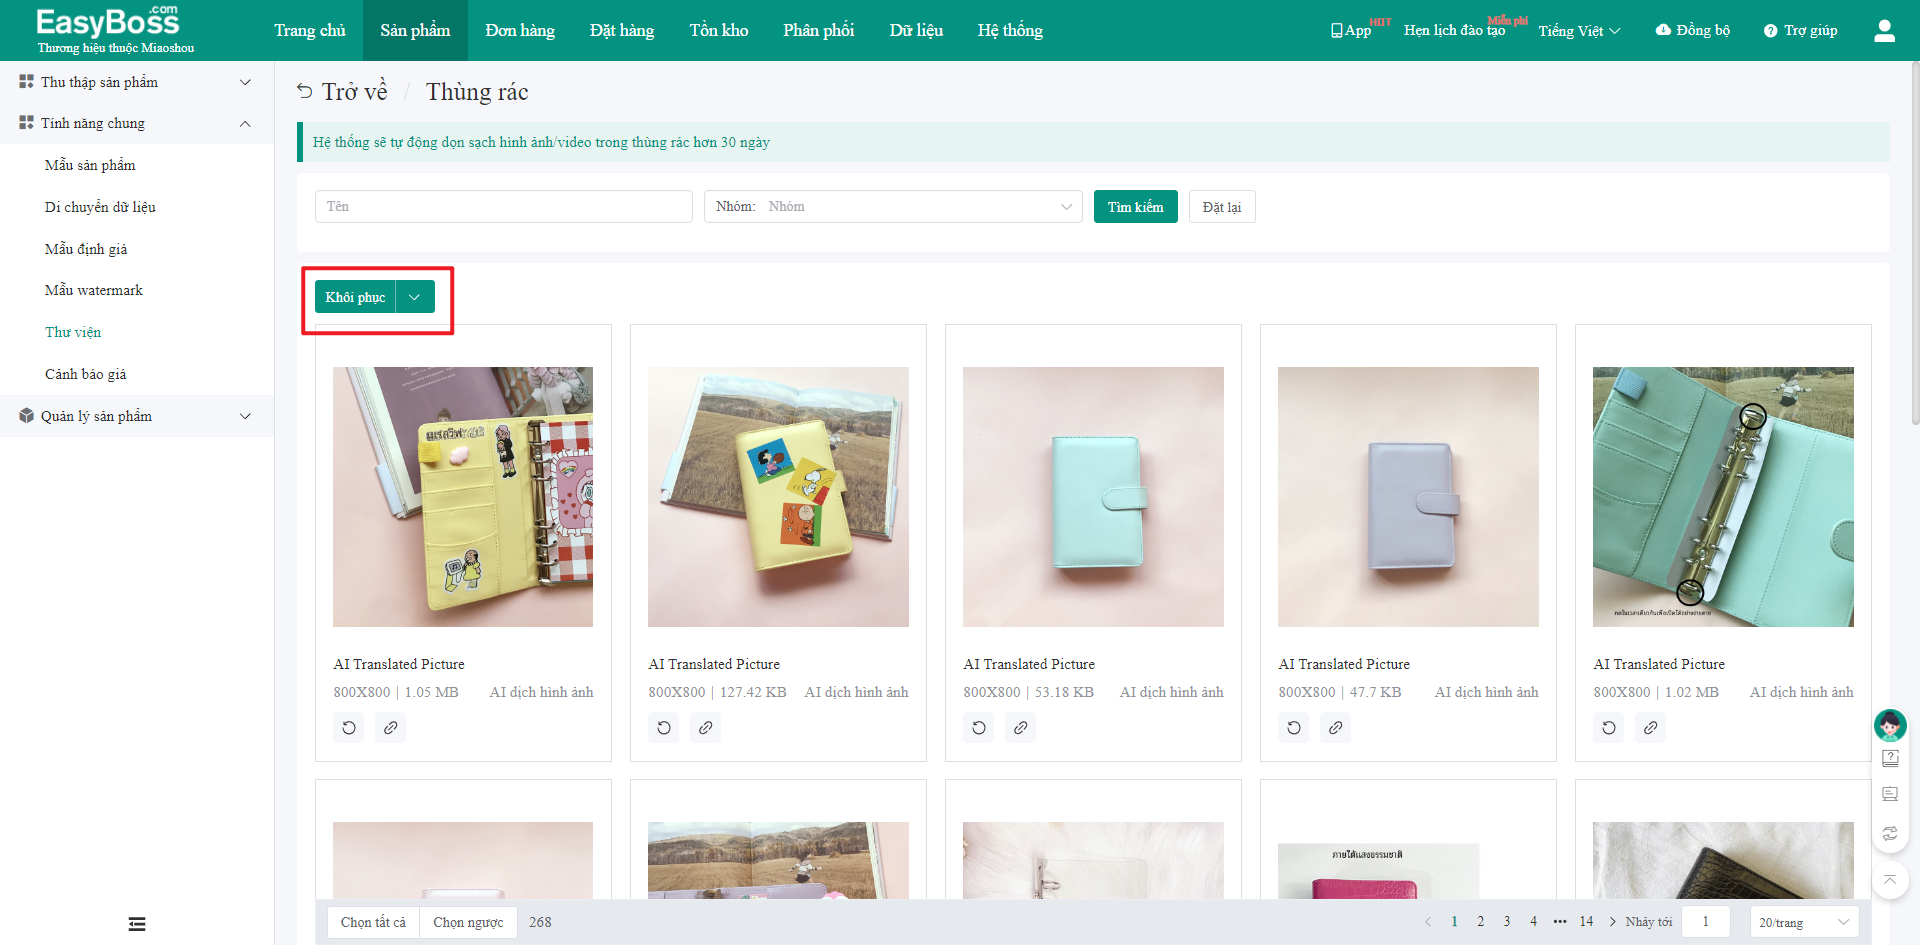Open Trợ giúp help
This screenshot has height=945, width=1920.
coord(1800,31)
